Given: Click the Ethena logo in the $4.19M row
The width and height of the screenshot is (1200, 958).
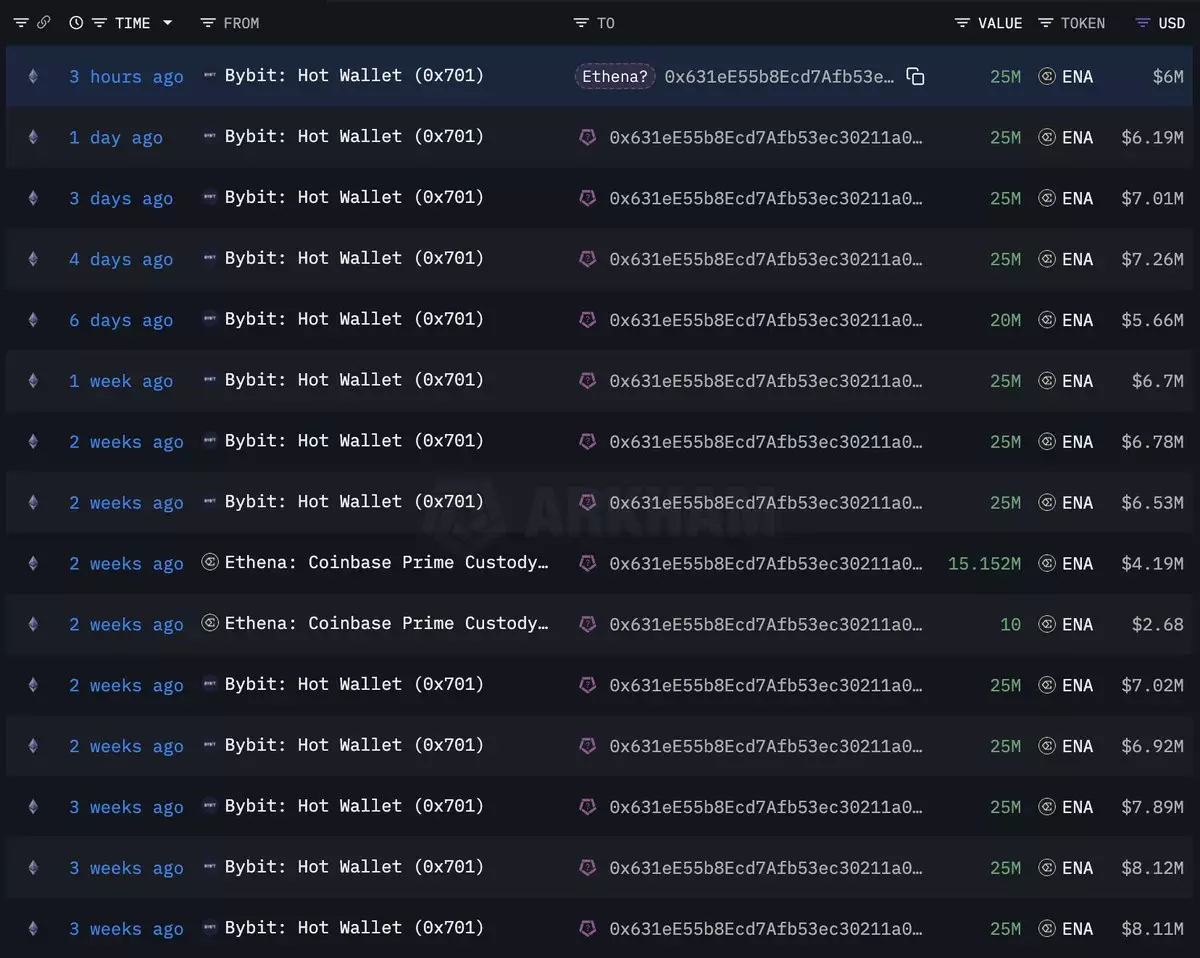Looking at the screenshot, I should coord(210,563).
